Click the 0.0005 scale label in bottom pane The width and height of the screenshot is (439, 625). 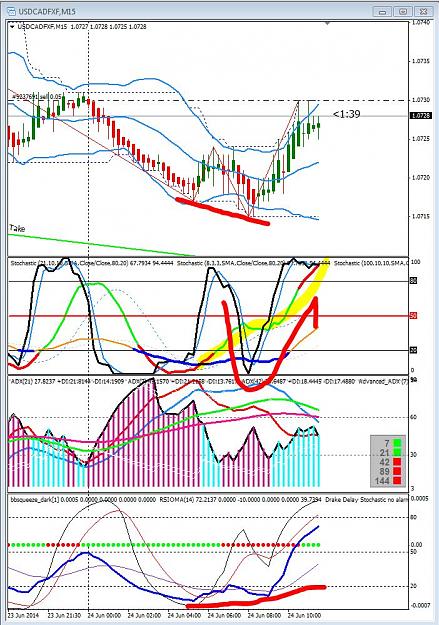click(420, 499)
